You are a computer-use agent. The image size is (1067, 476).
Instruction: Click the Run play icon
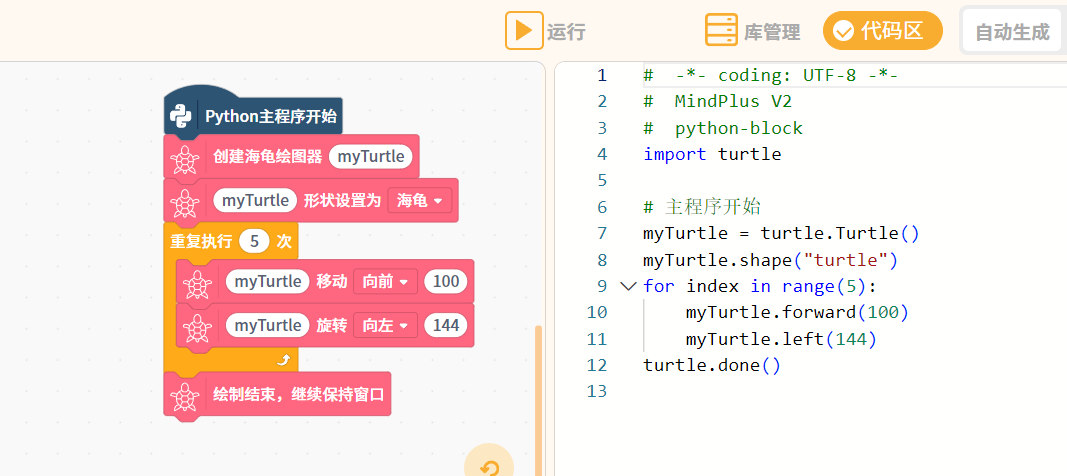coord(524,31)
